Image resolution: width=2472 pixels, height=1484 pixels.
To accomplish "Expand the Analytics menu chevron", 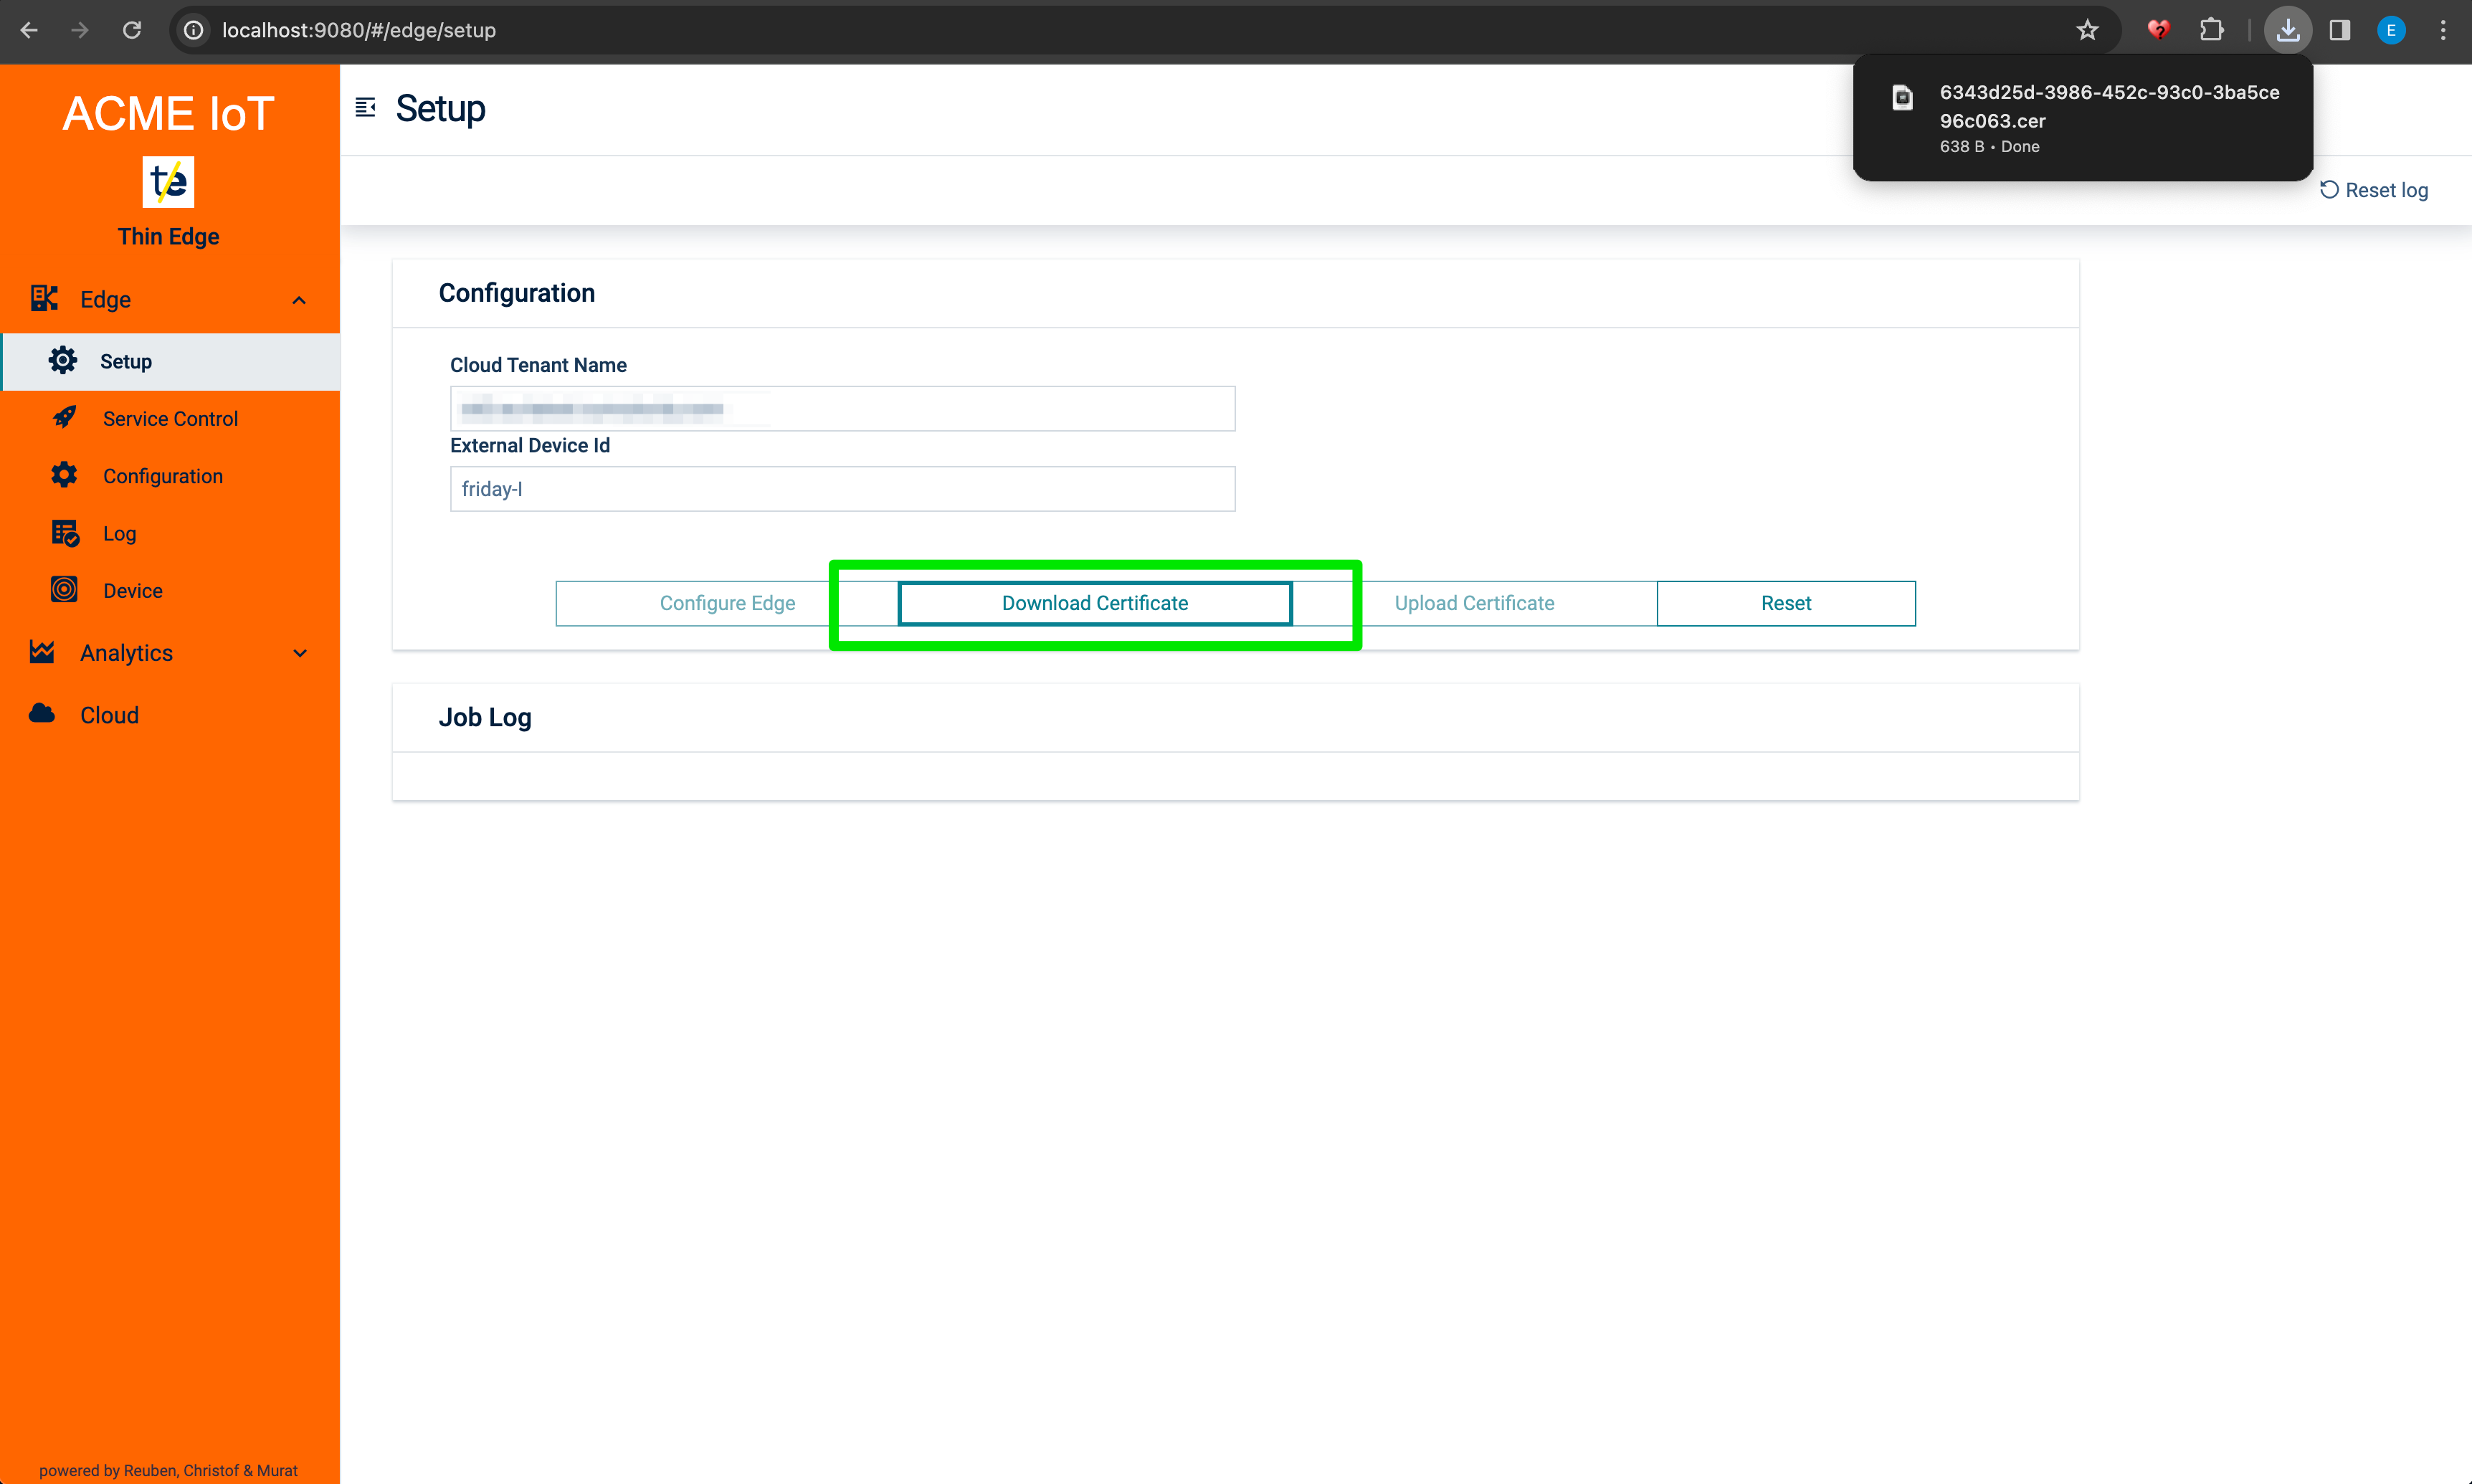I will (299, 653).
